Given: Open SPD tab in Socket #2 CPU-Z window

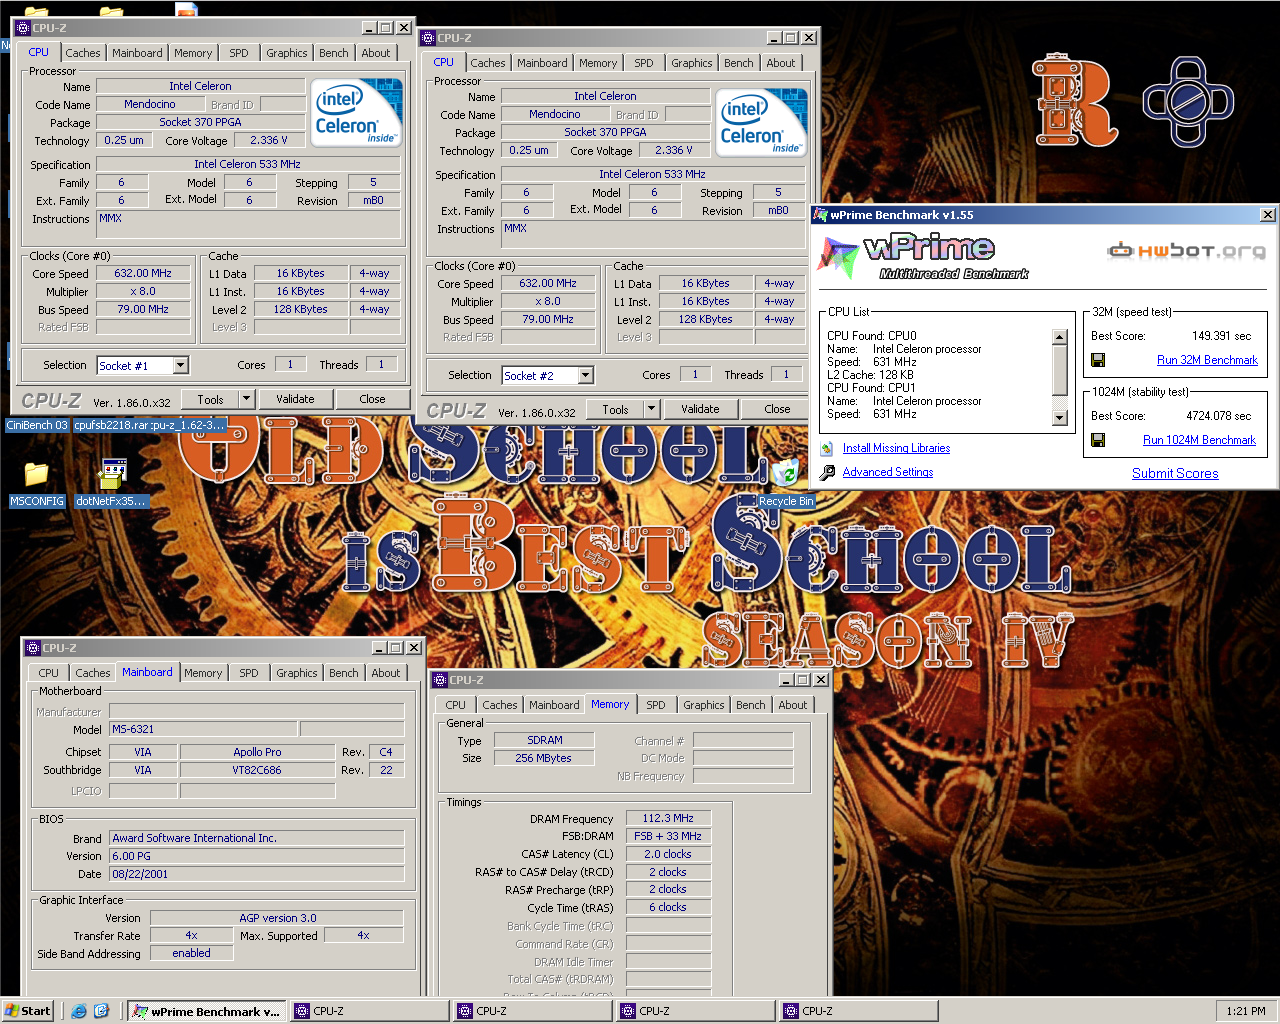Looking at the screenshot, I should [x=644, y=63].
